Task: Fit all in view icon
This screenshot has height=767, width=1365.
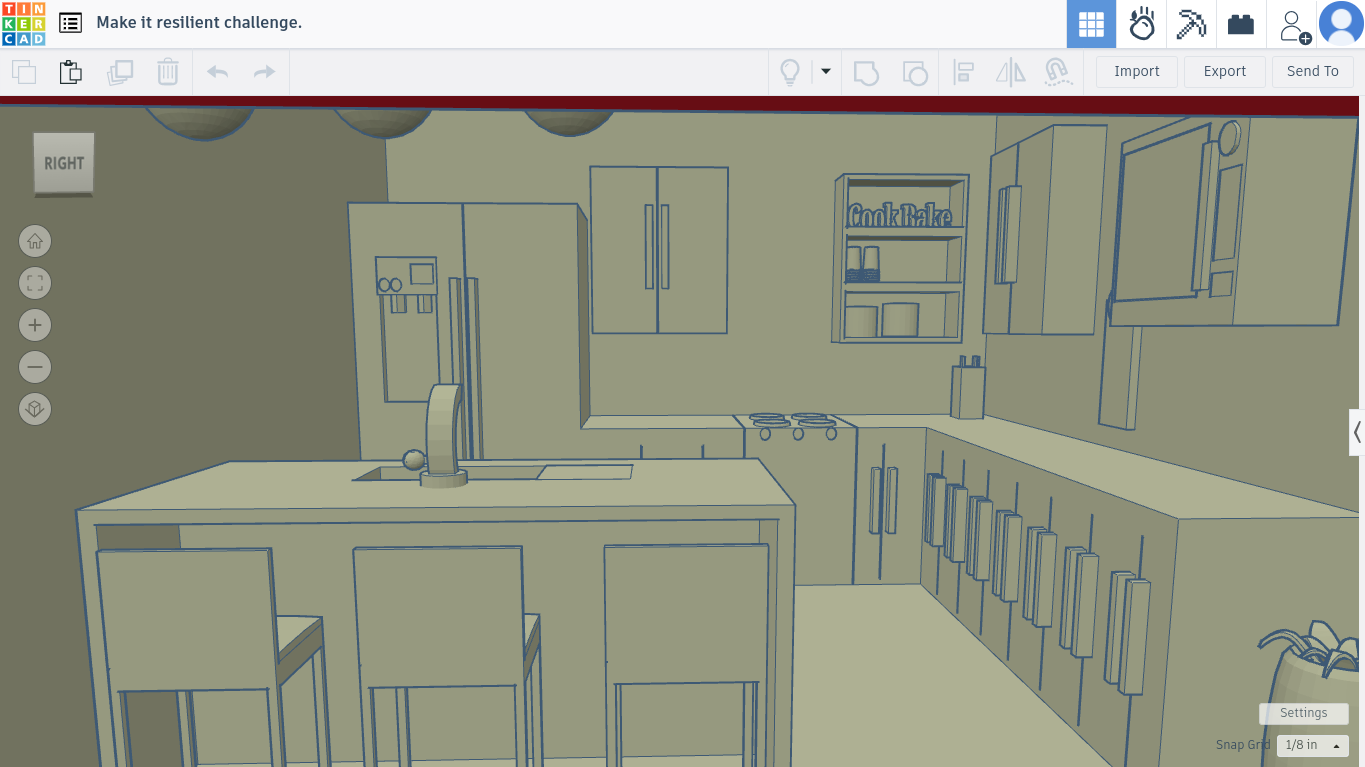Action: (35, 283)
